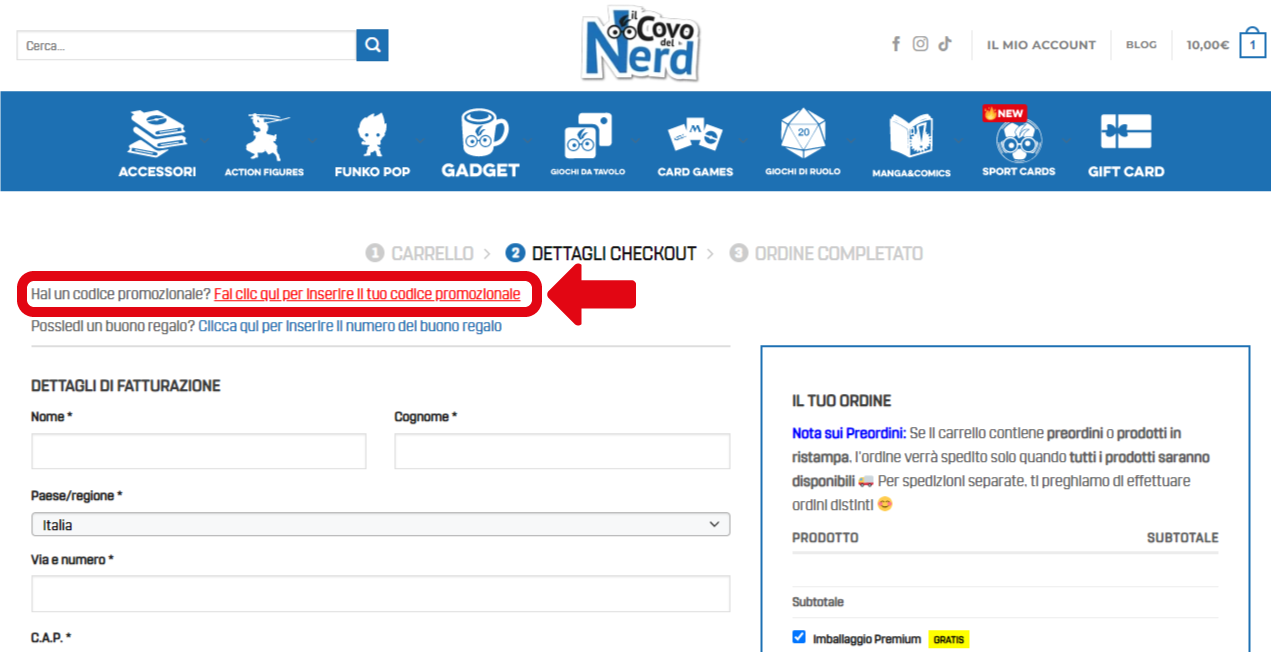
Task: Click the search magnifier button
Action: pos(372,45)
